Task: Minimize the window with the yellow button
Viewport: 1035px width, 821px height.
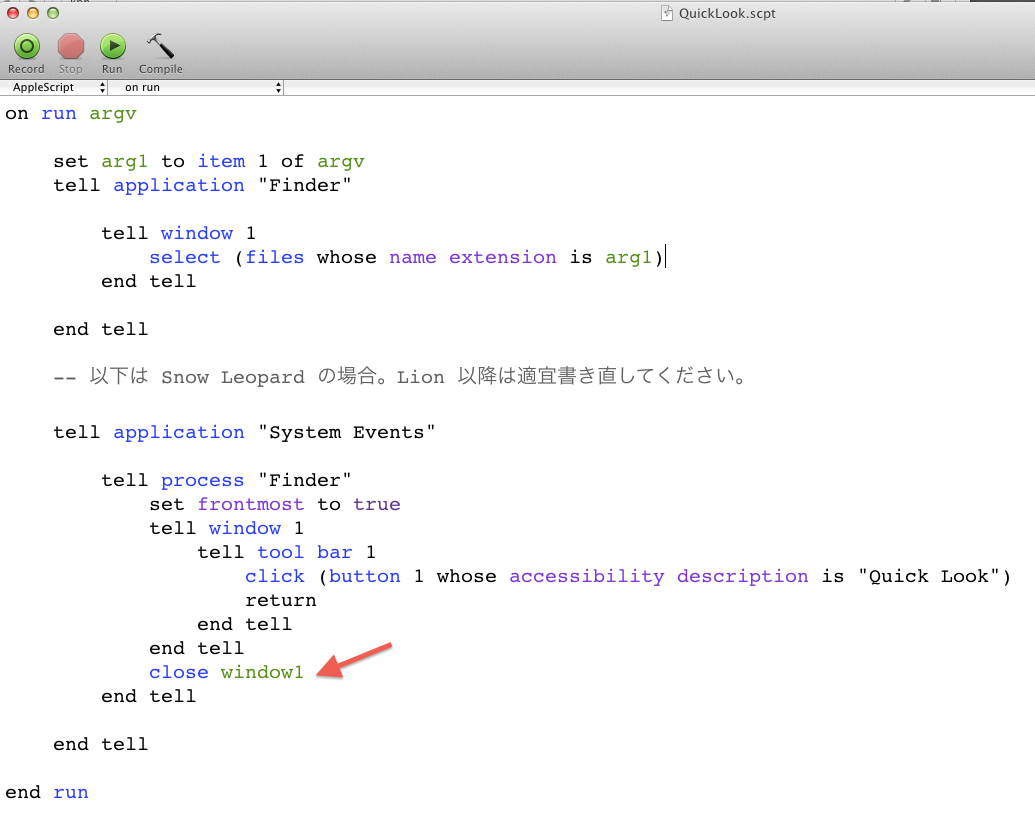Action: pos(32,13)
